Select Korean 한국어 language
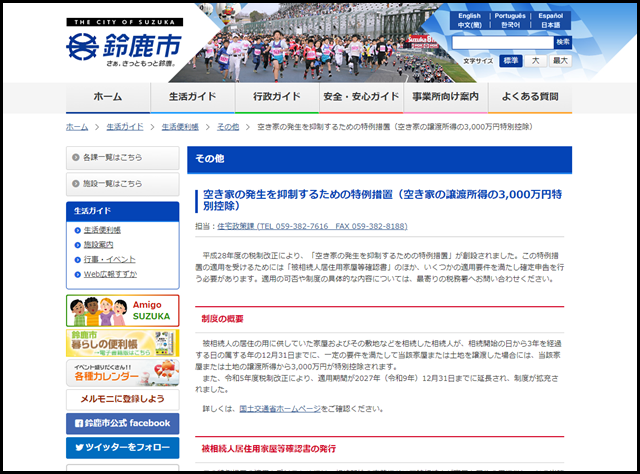 pos(510,25)
